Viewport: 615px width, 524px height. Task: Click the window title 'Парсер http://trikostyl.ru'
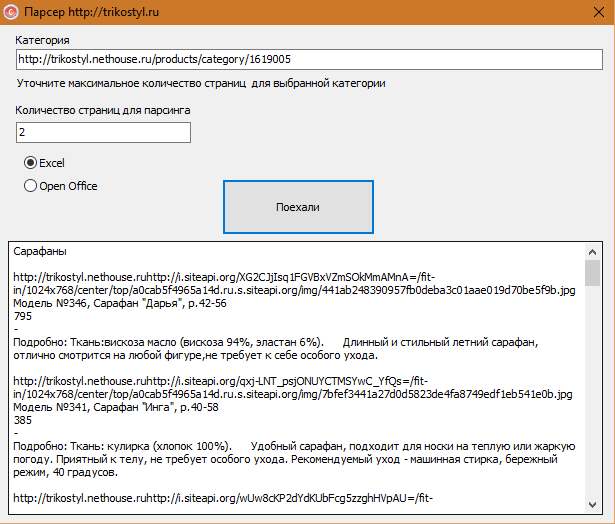pyautogui.click(x=86, y=11)
